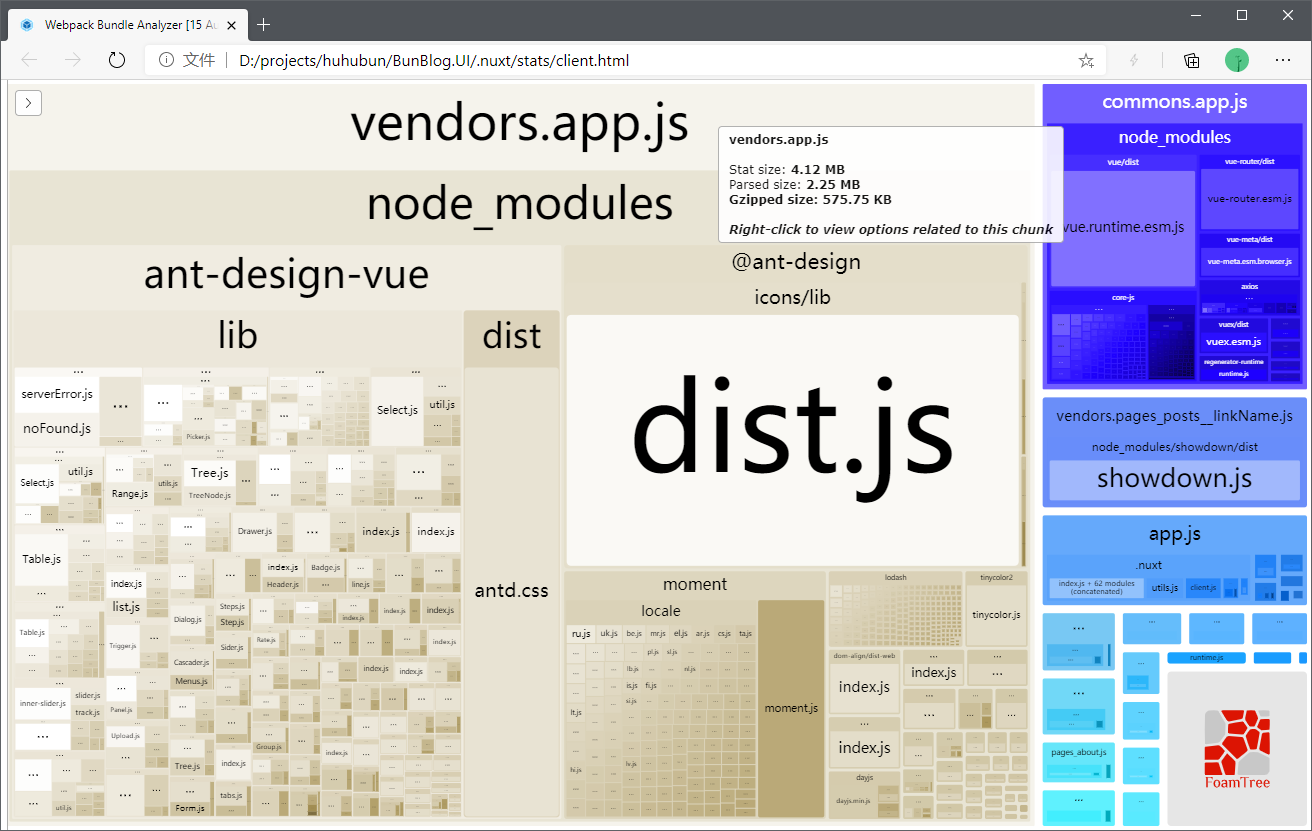
Task: Add the stats page to favorites
Action: click(x=1085, y=60)
